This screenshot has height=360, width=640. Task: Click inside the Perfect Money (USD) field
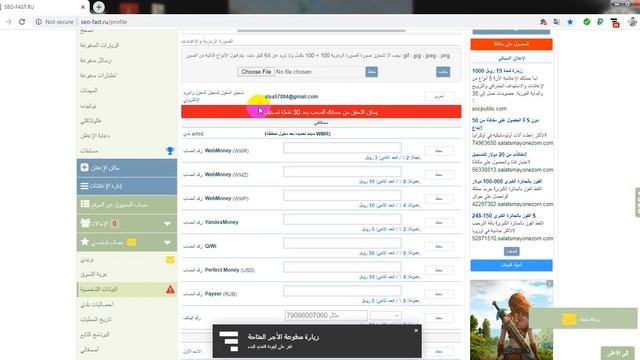coord(342,267)
